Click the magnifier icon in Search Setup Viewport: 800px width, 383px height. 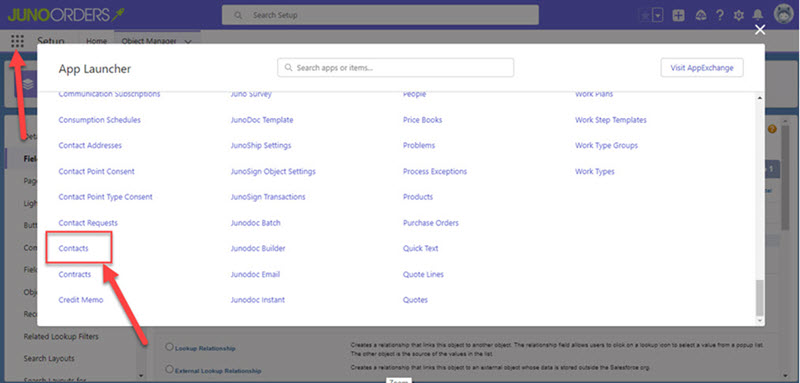[238, 15]
